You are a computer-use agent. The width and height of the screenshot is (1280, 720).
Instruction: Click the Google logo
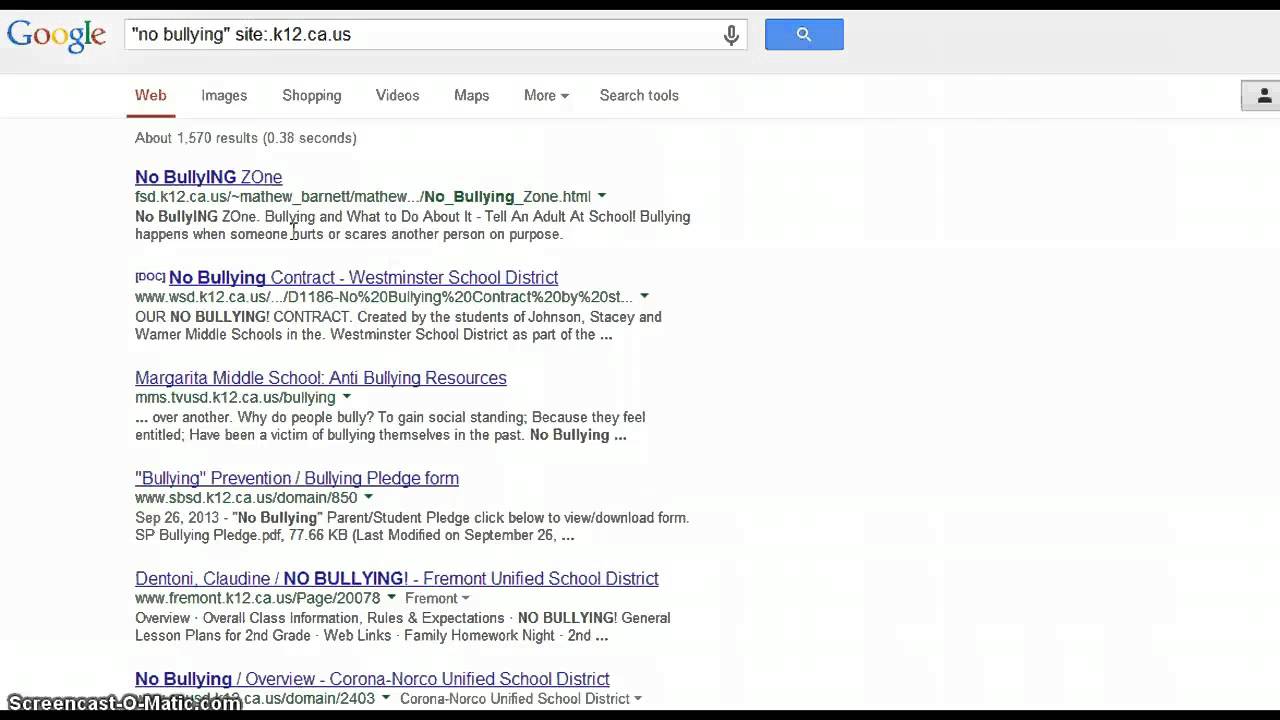56,35
